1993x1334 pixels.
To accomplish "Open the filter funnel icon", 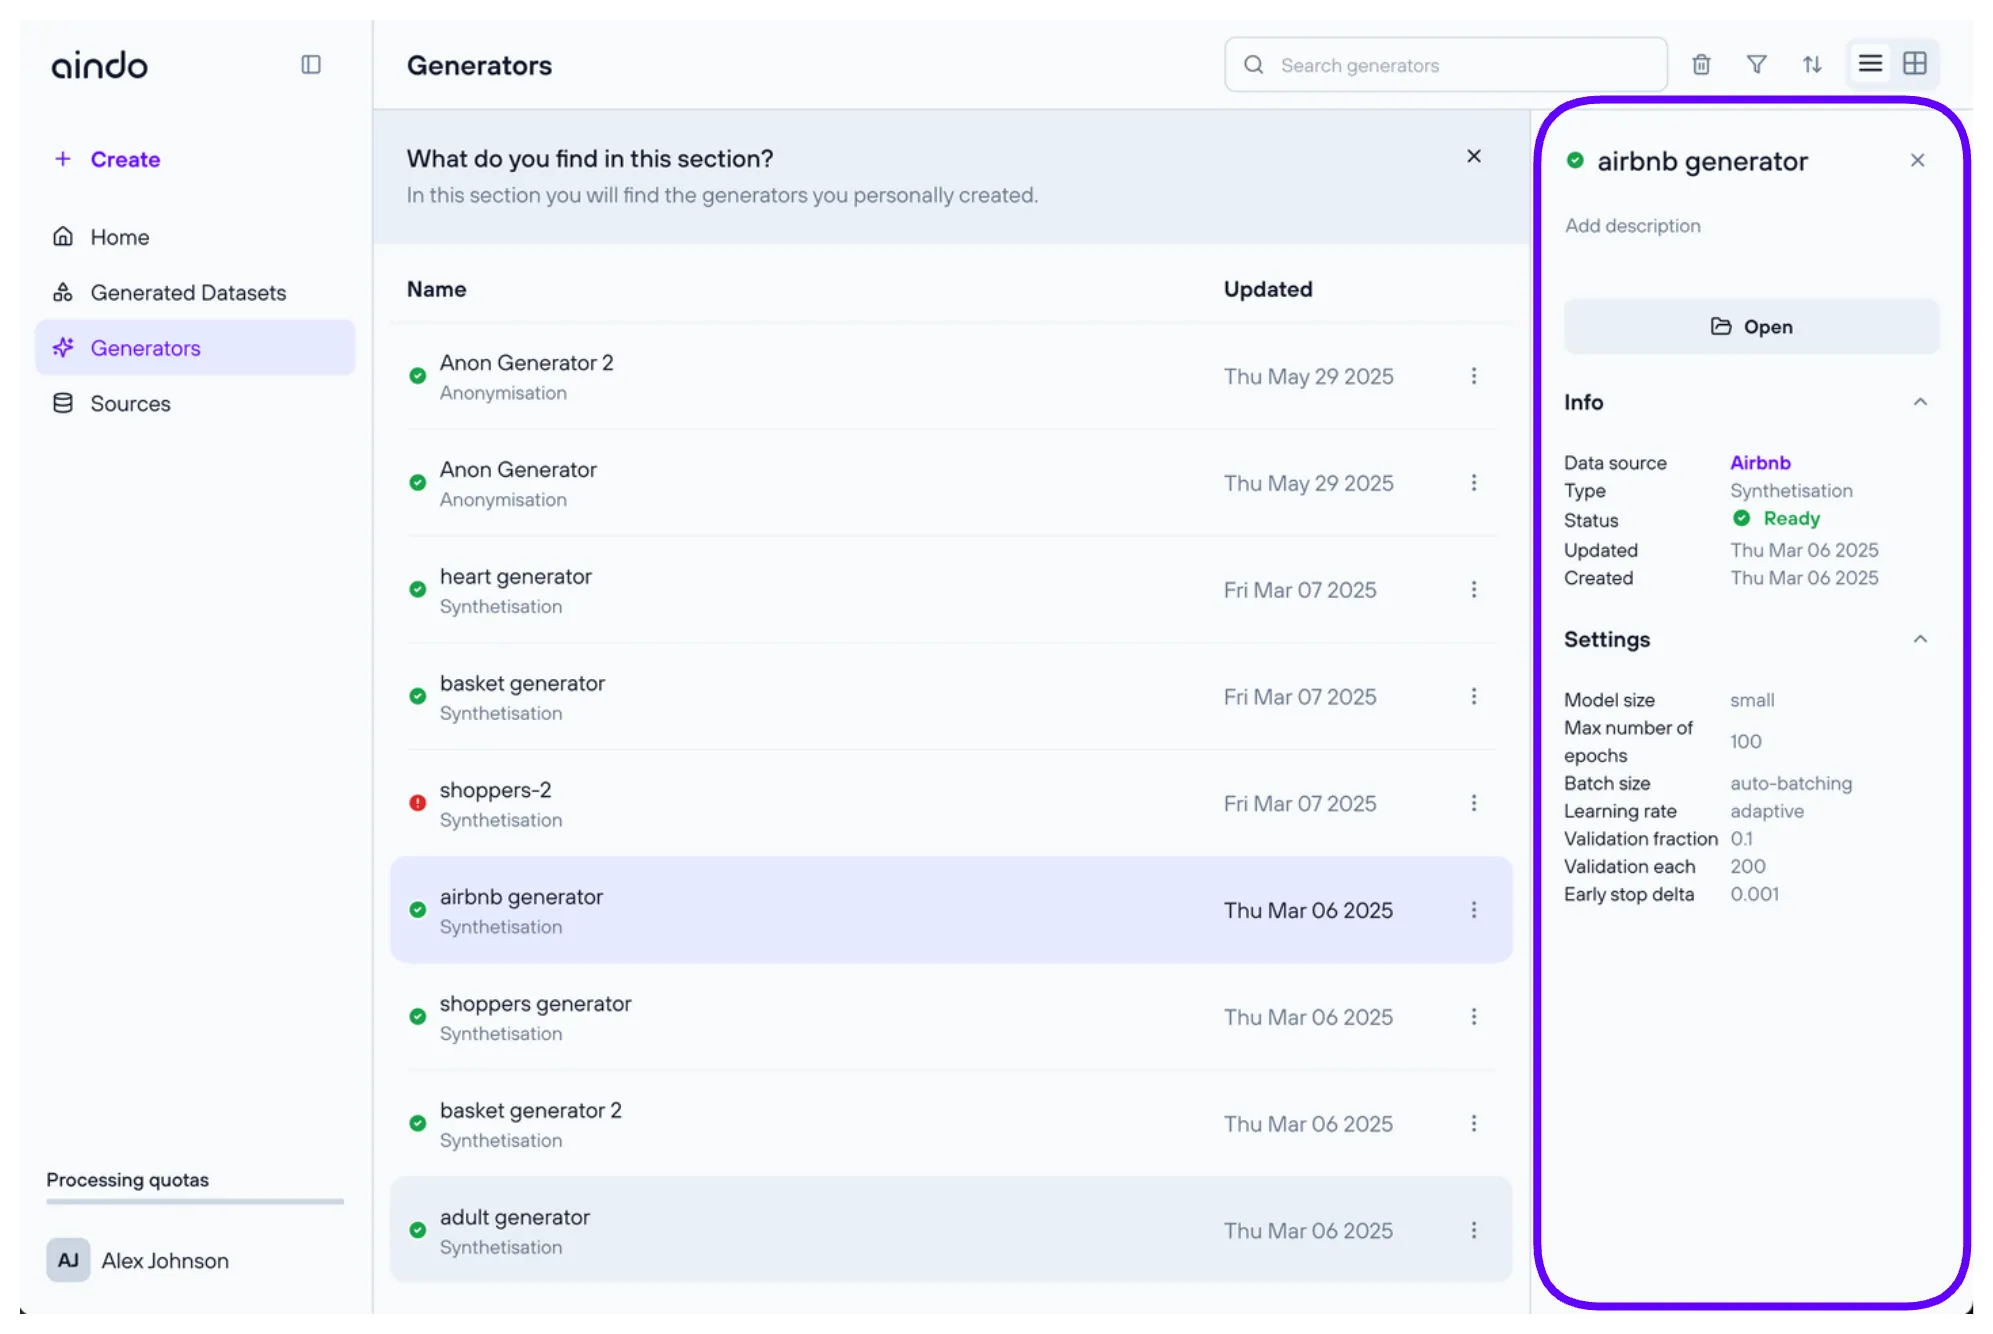I will [x=1756, y=65].
